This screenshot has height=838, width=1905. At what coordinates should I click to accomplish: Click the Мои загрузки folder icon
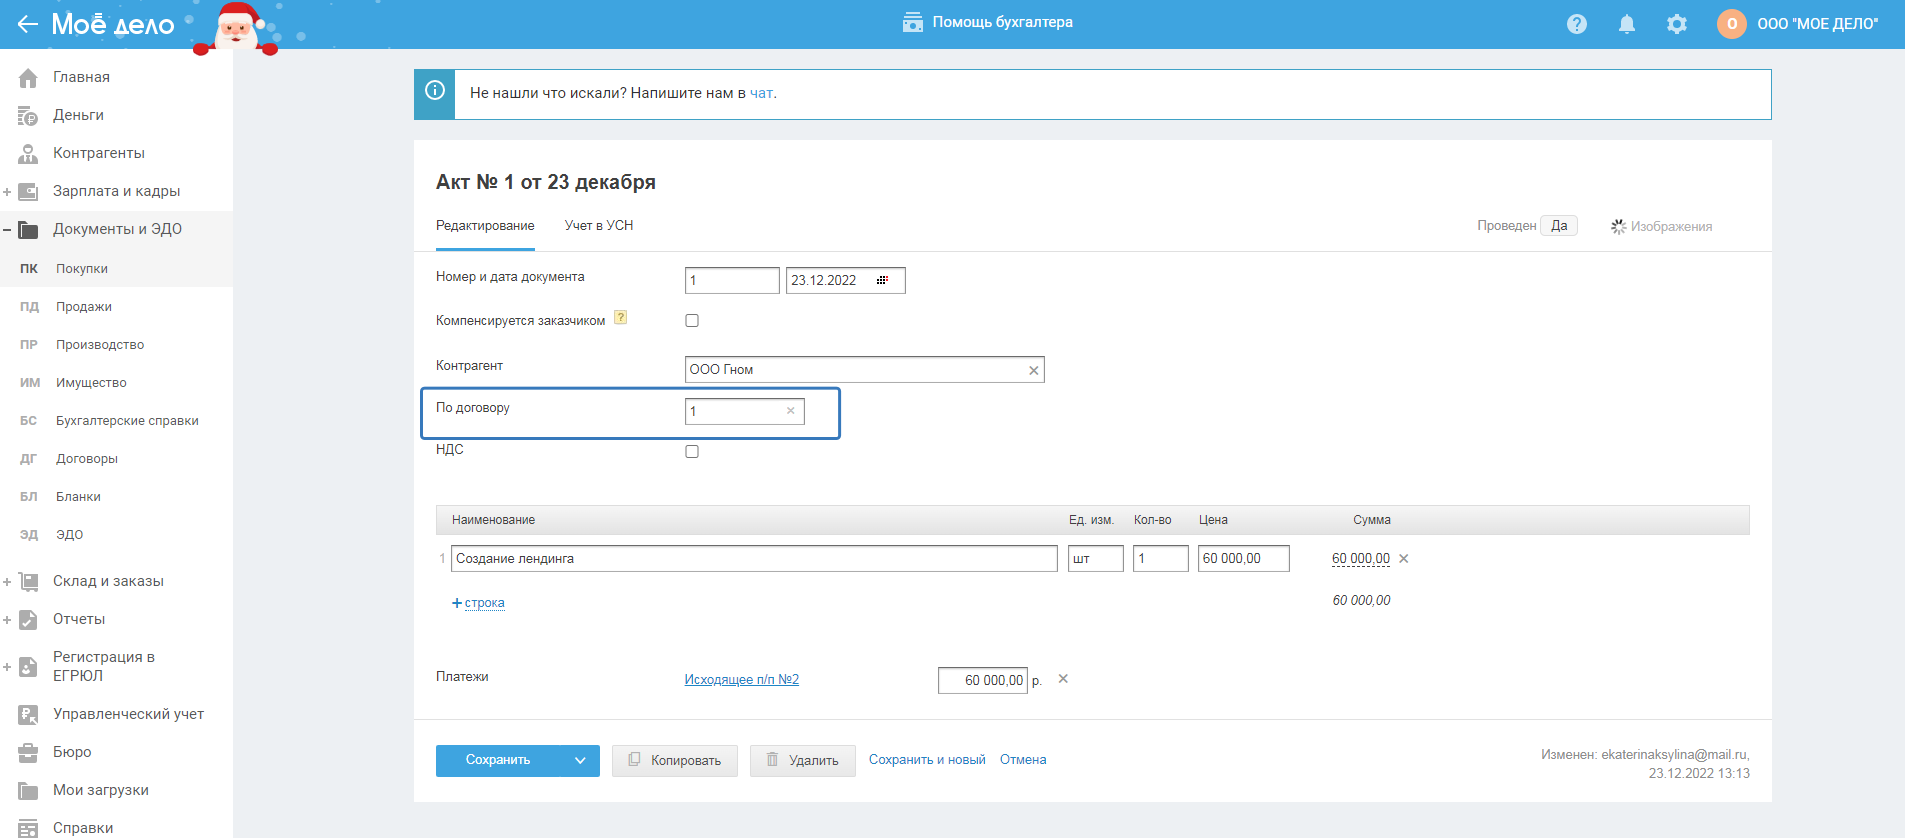(28, 790)
